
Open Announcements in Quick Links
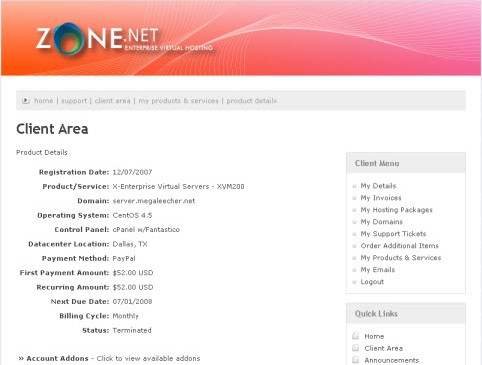click(x=391, y=360)
